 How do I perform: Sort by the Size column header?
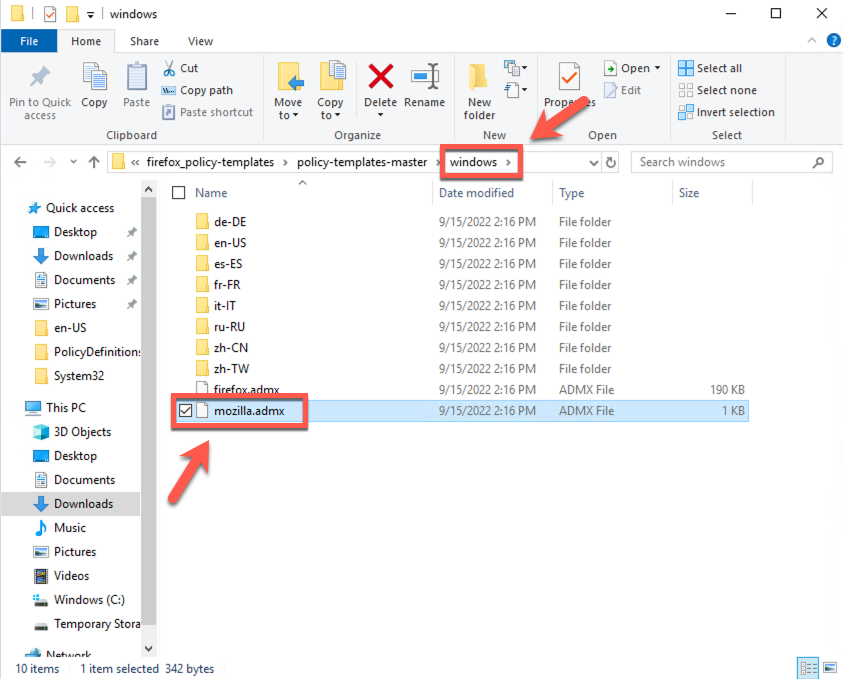click(689, 193)
